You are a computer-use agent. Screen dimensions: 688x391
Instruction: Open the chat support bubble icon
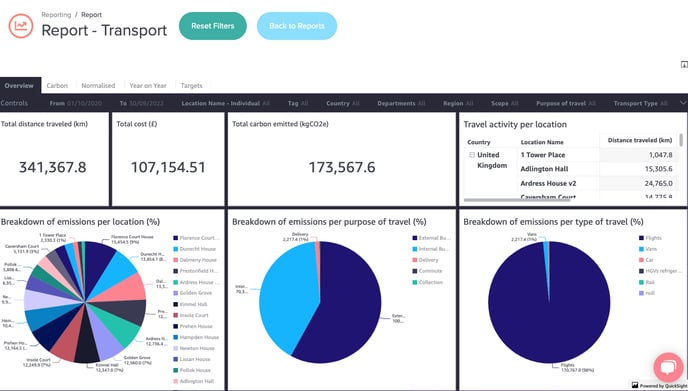(668, 367)
